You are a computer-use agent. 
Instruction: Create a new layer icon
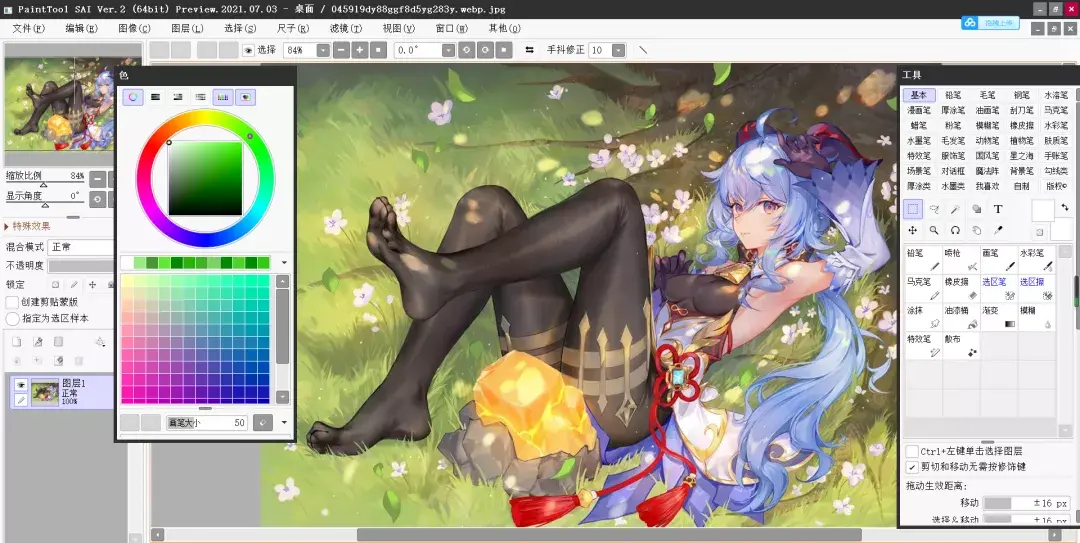coord(17,342)
